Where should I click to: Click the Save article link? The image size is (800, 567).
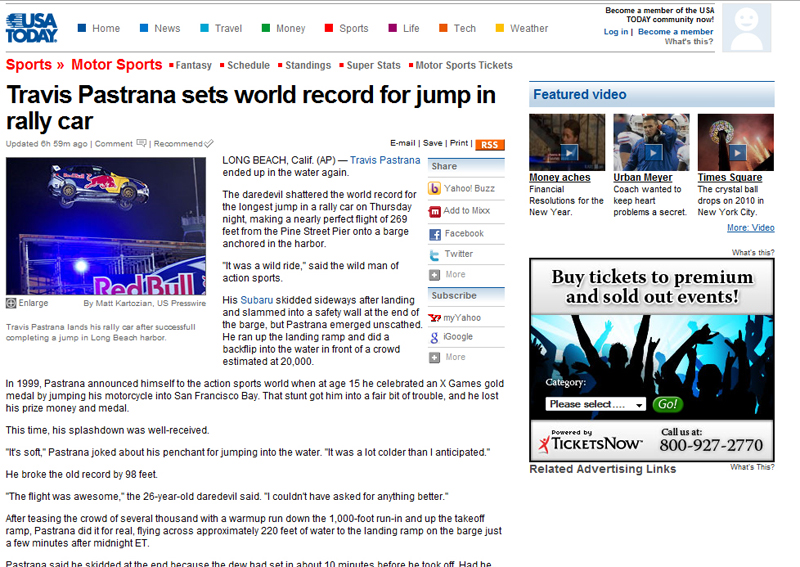[433, 143]
